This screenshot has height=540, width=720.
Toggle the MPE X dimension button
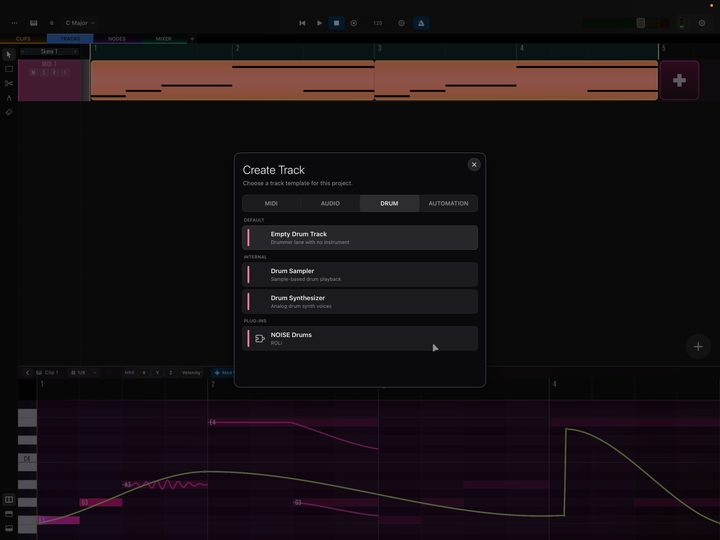coord(144,372)
